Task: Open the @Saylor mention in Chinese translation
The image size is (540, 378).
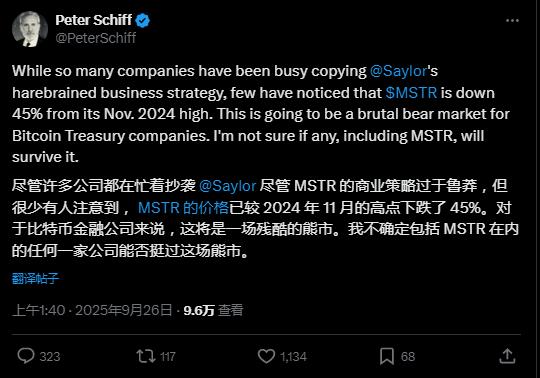Action: pos(228,186)
